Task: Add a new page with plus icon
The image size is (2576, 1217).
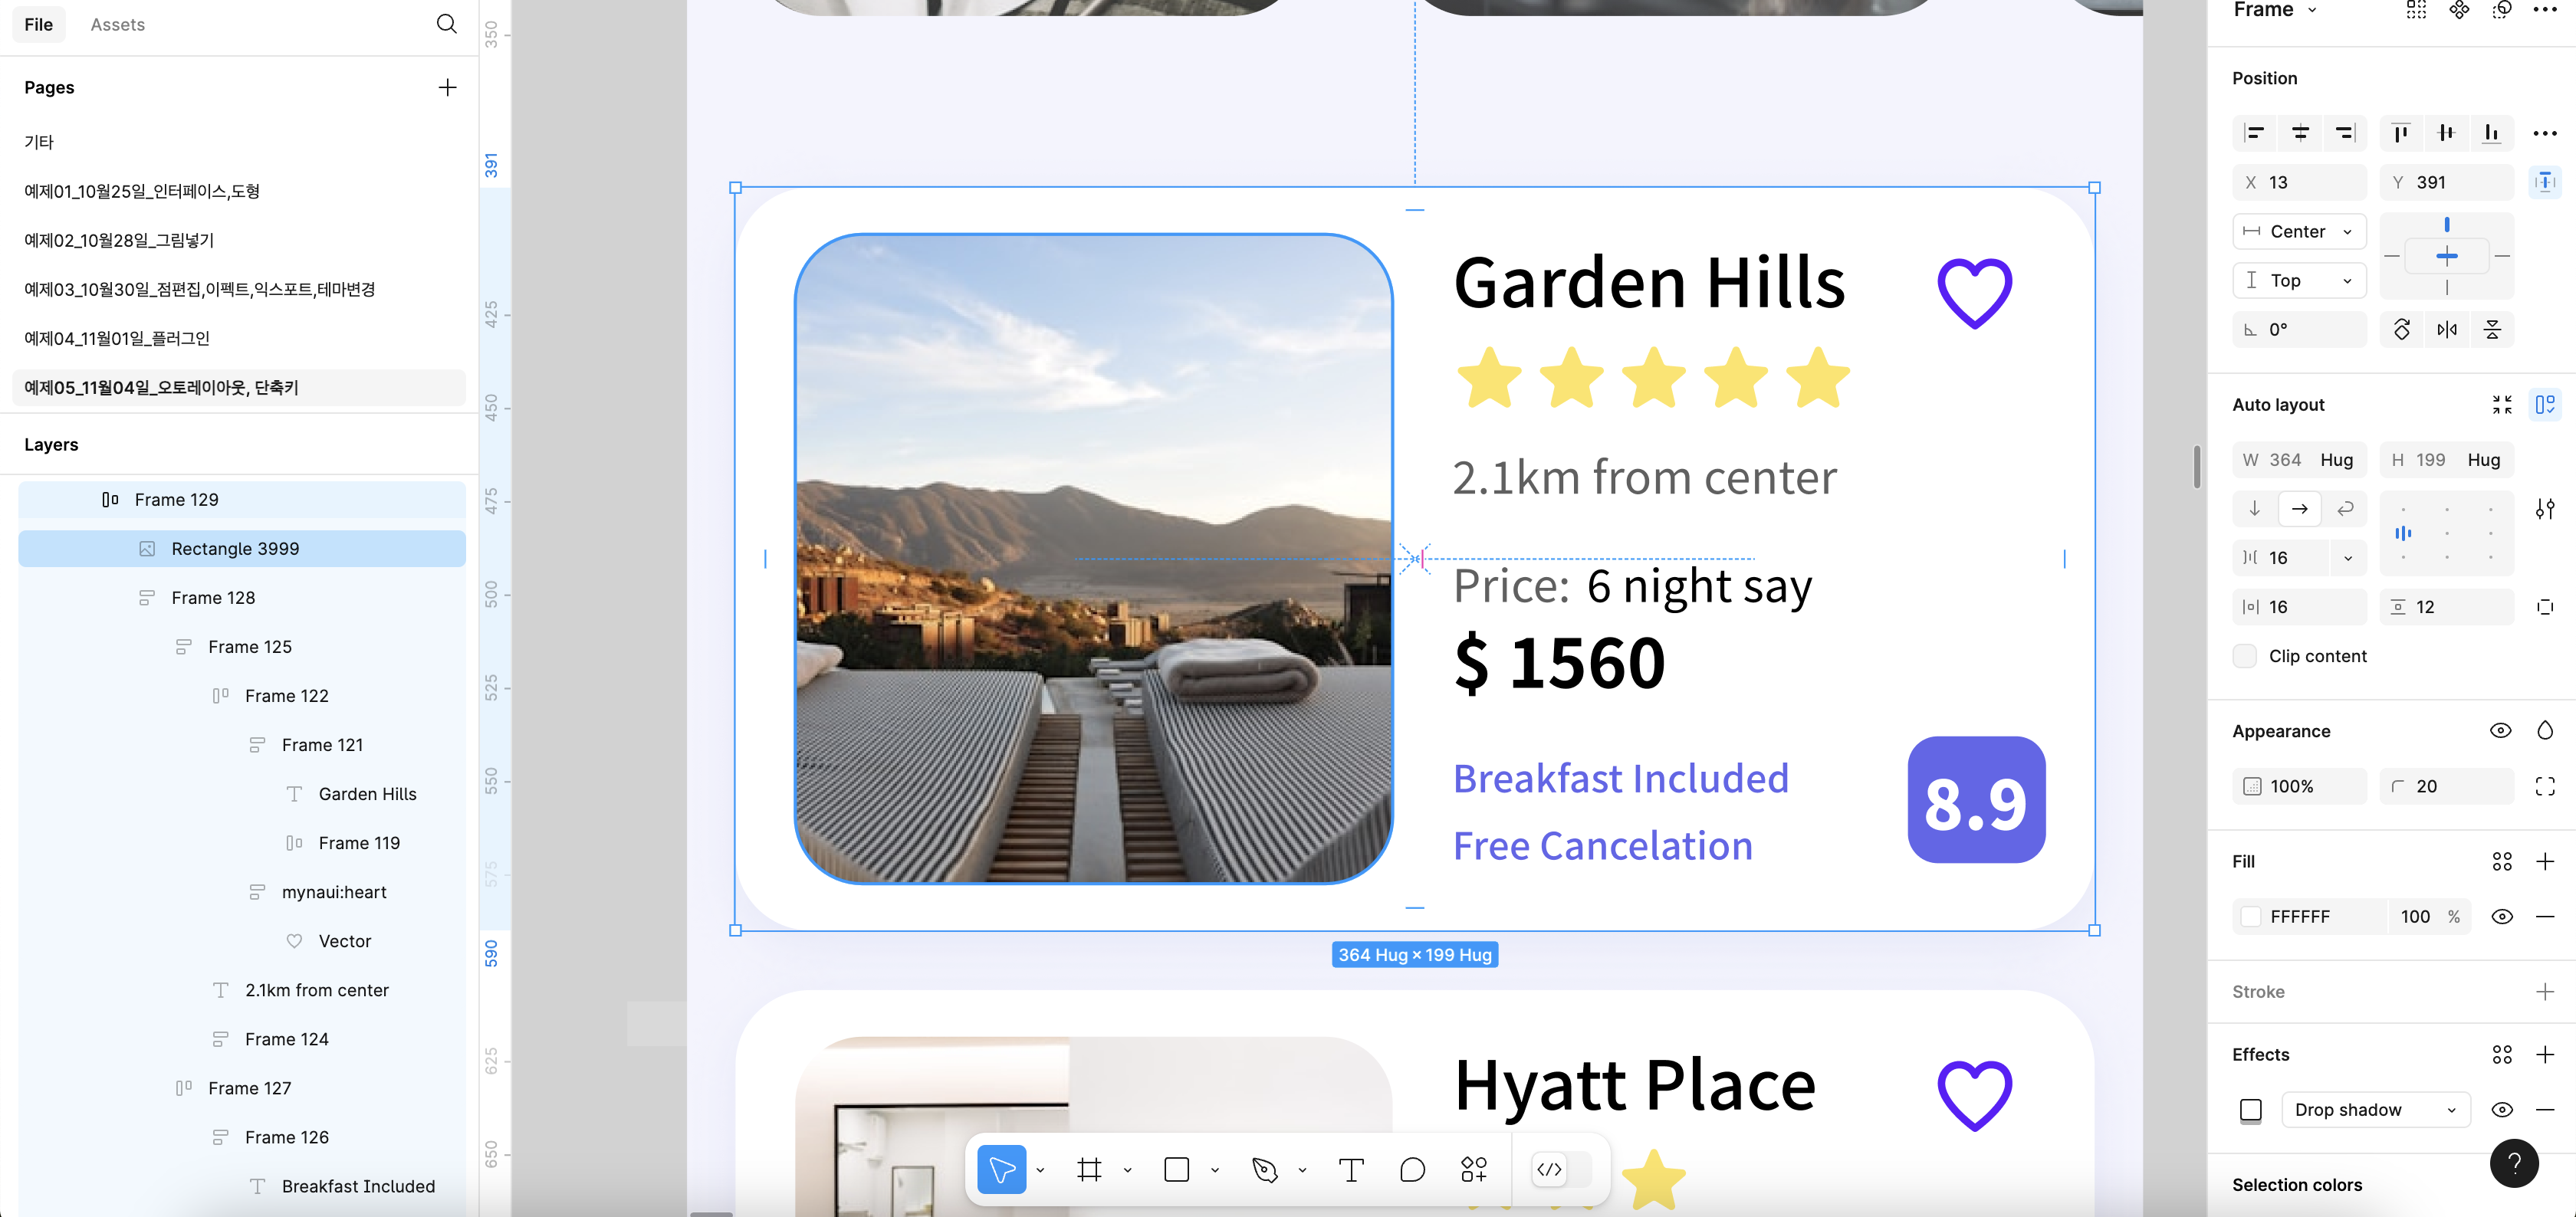Action: [x=447, y=88]
